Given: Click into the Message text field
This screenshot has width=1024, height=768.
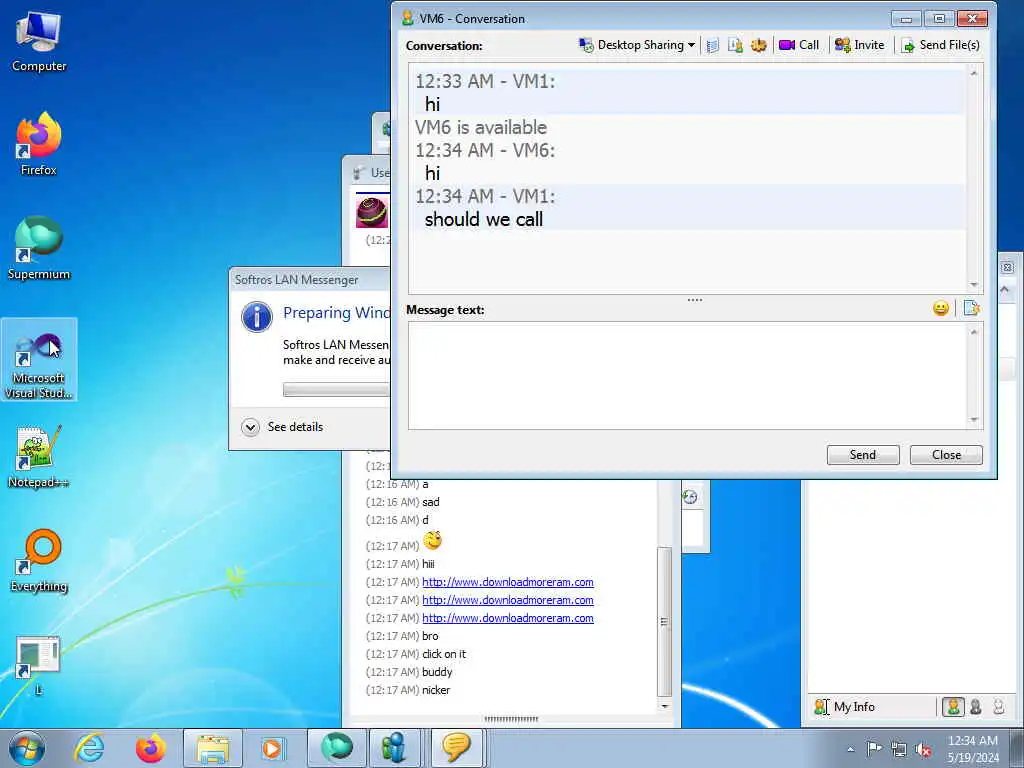Looking at the screenshot, I should point(688,376).
